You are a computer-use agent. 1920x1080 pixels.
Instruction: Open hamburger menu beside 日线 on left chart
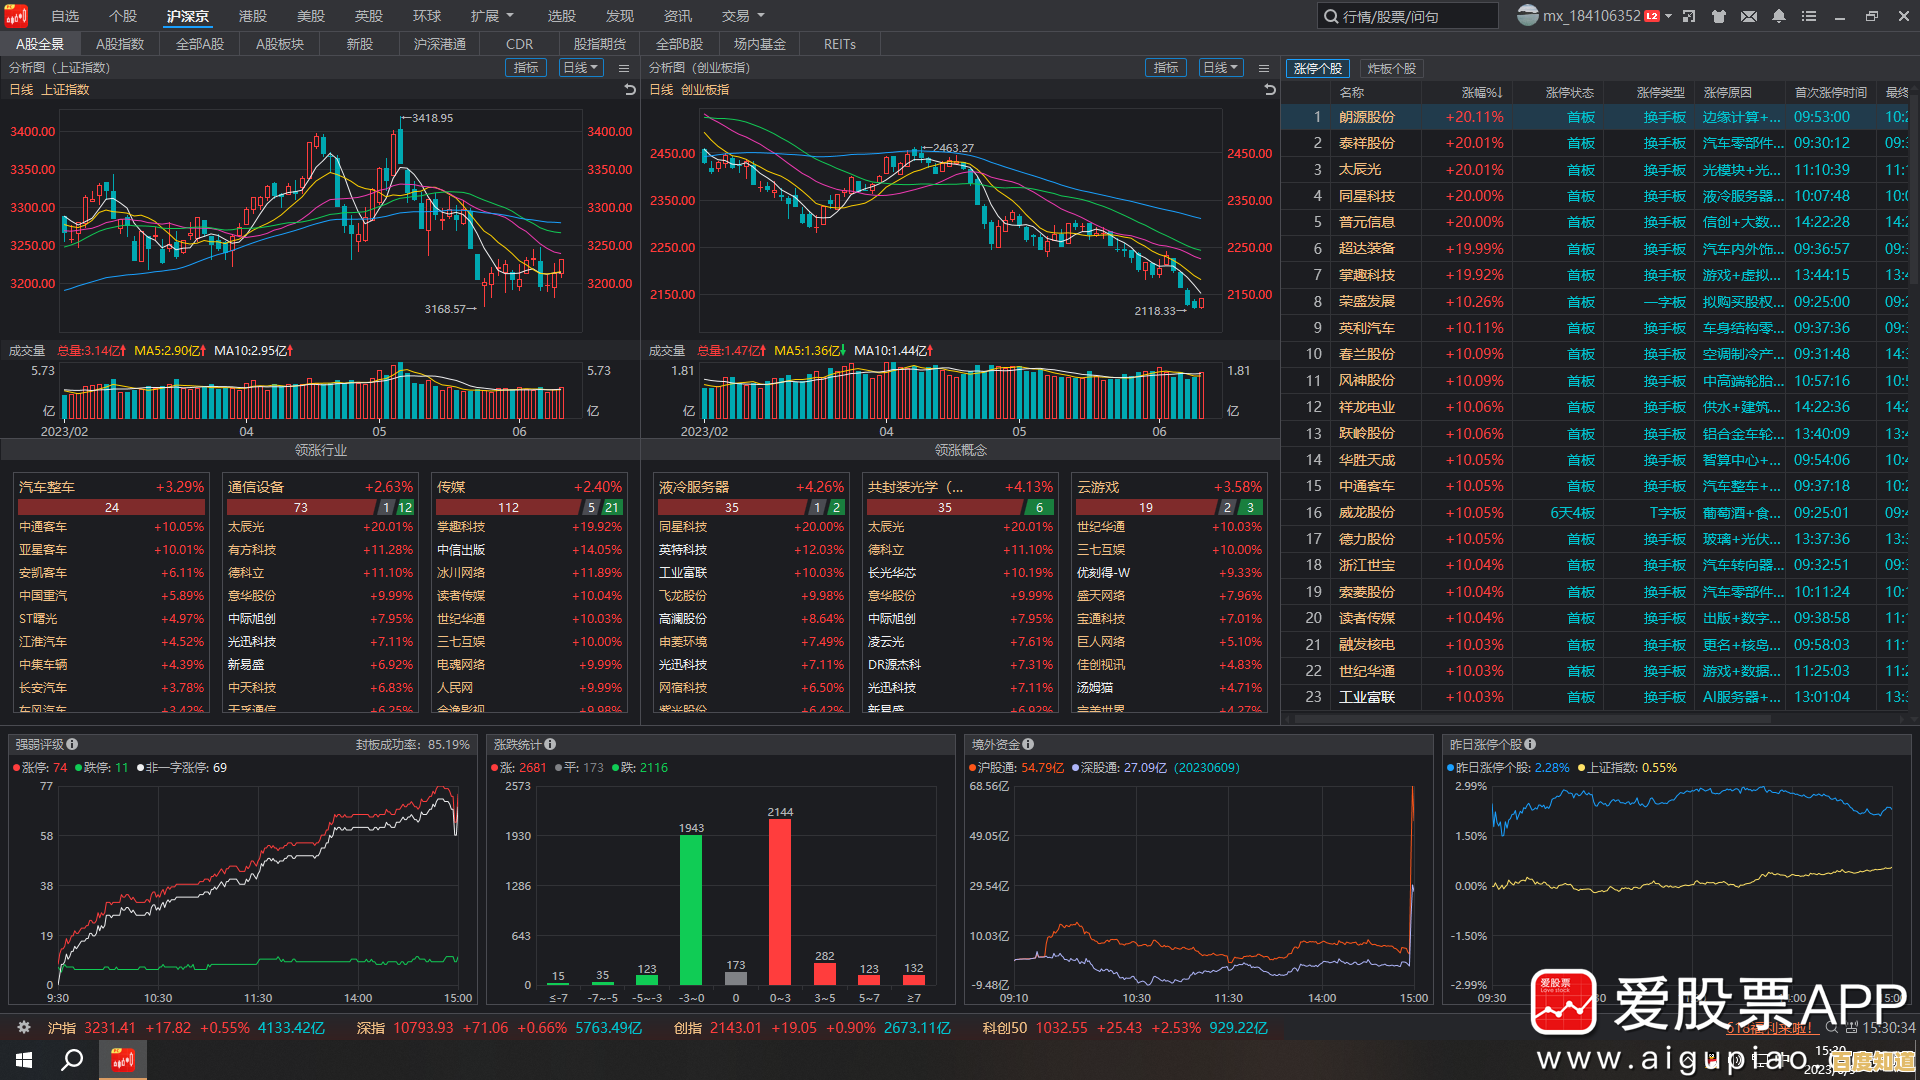623,68
